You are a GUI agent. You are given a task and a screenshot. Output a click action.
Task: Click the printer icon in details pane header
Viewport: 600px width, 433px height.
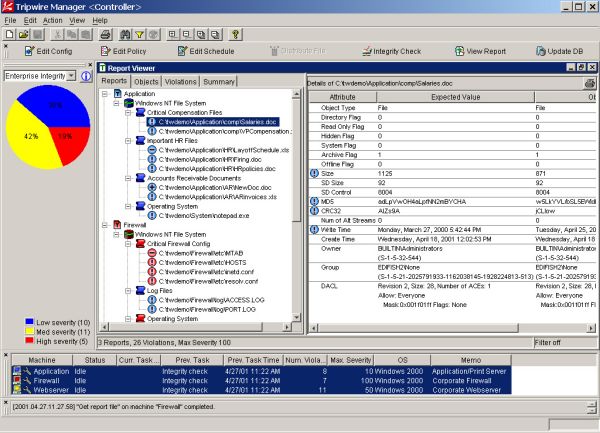(590, 83)
